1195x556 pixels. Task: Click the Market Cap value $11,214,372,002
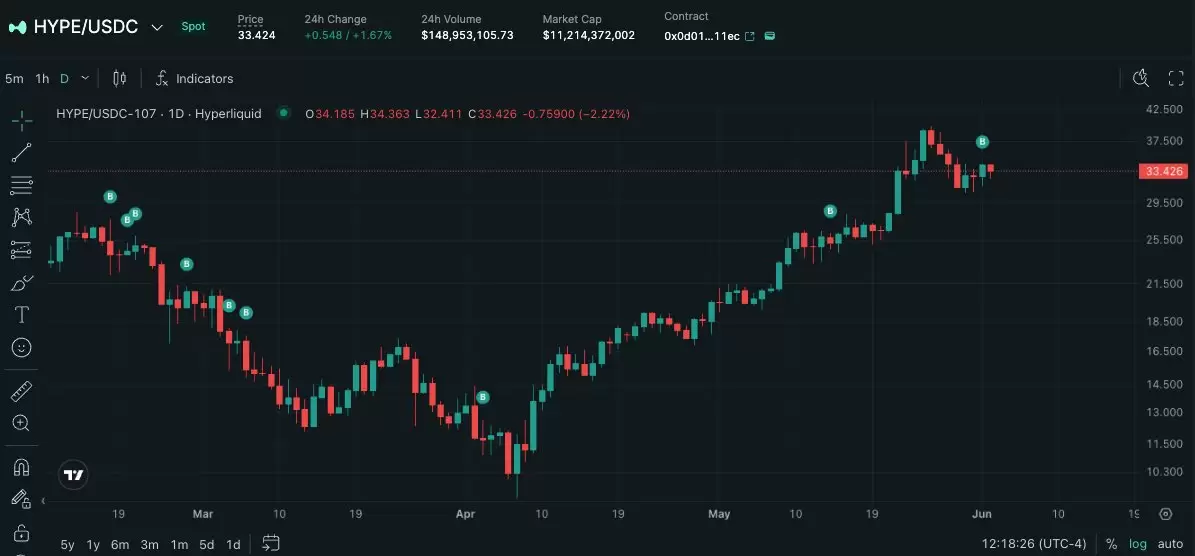[x=588, y=35]
